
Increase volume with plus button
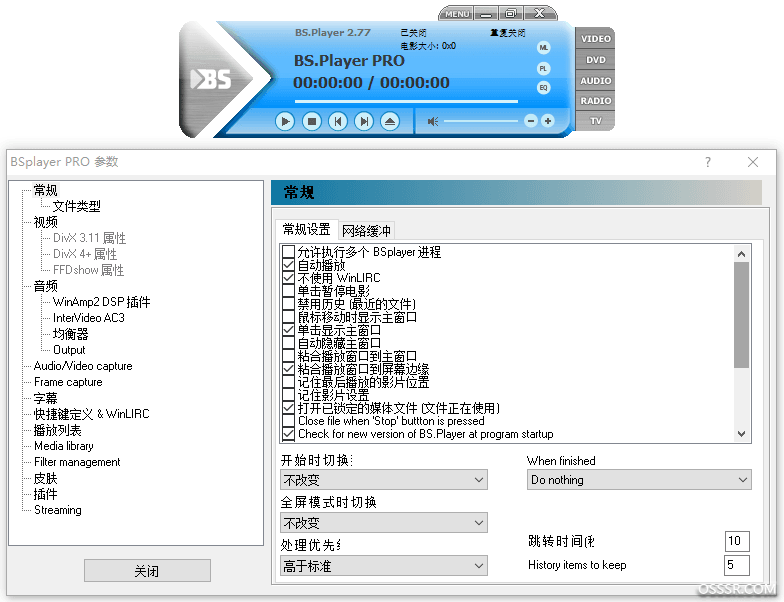coord(548,121)
